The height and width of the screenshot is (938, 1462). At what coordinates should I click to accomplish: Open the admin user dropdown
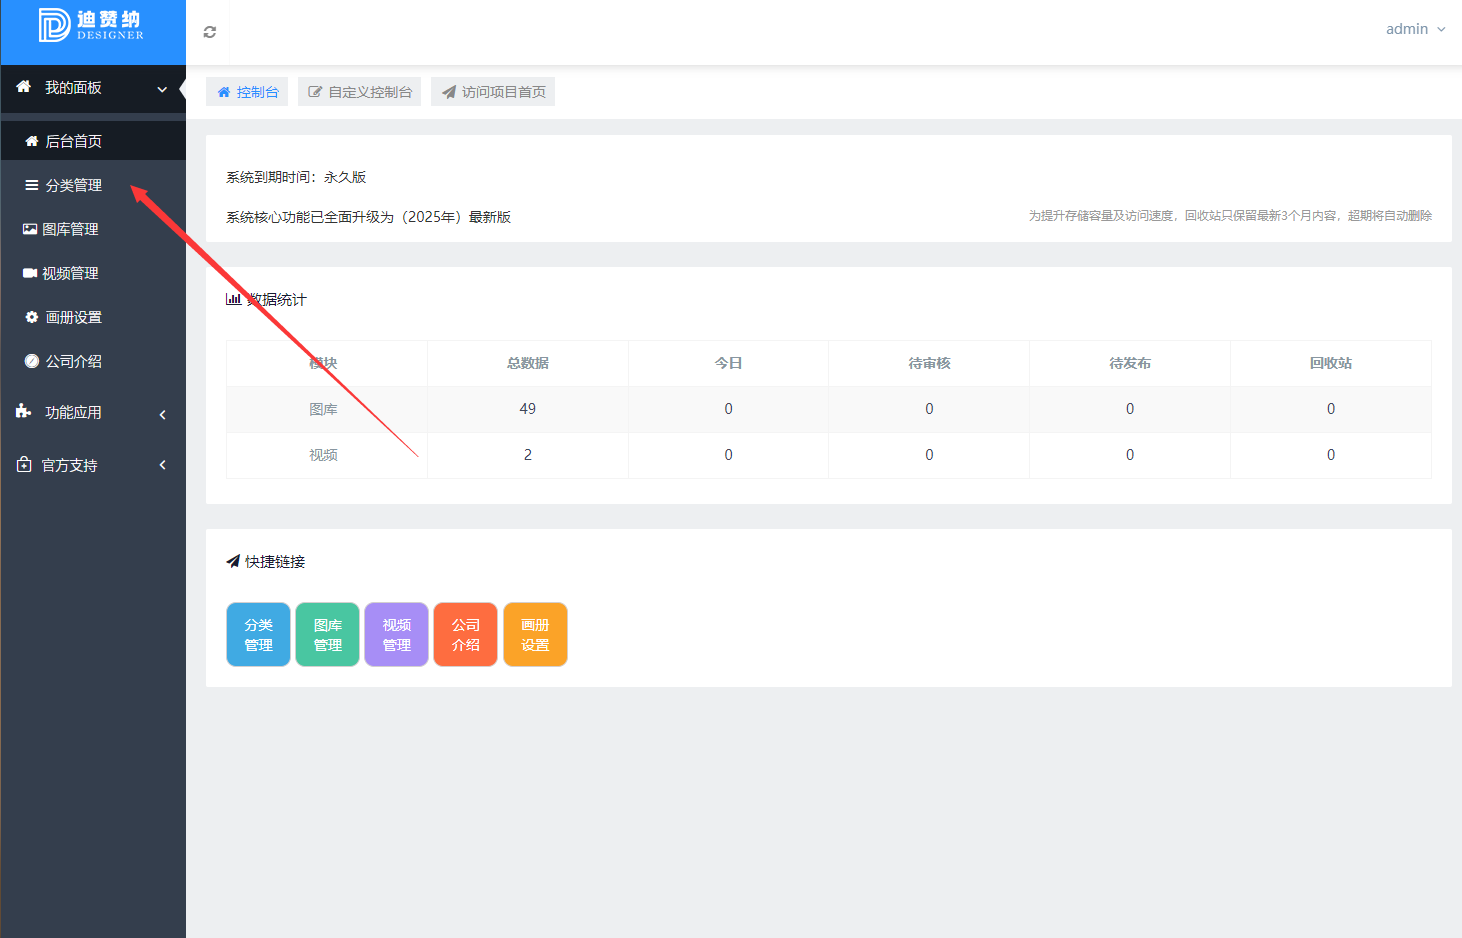click(x=1415, y=29)
